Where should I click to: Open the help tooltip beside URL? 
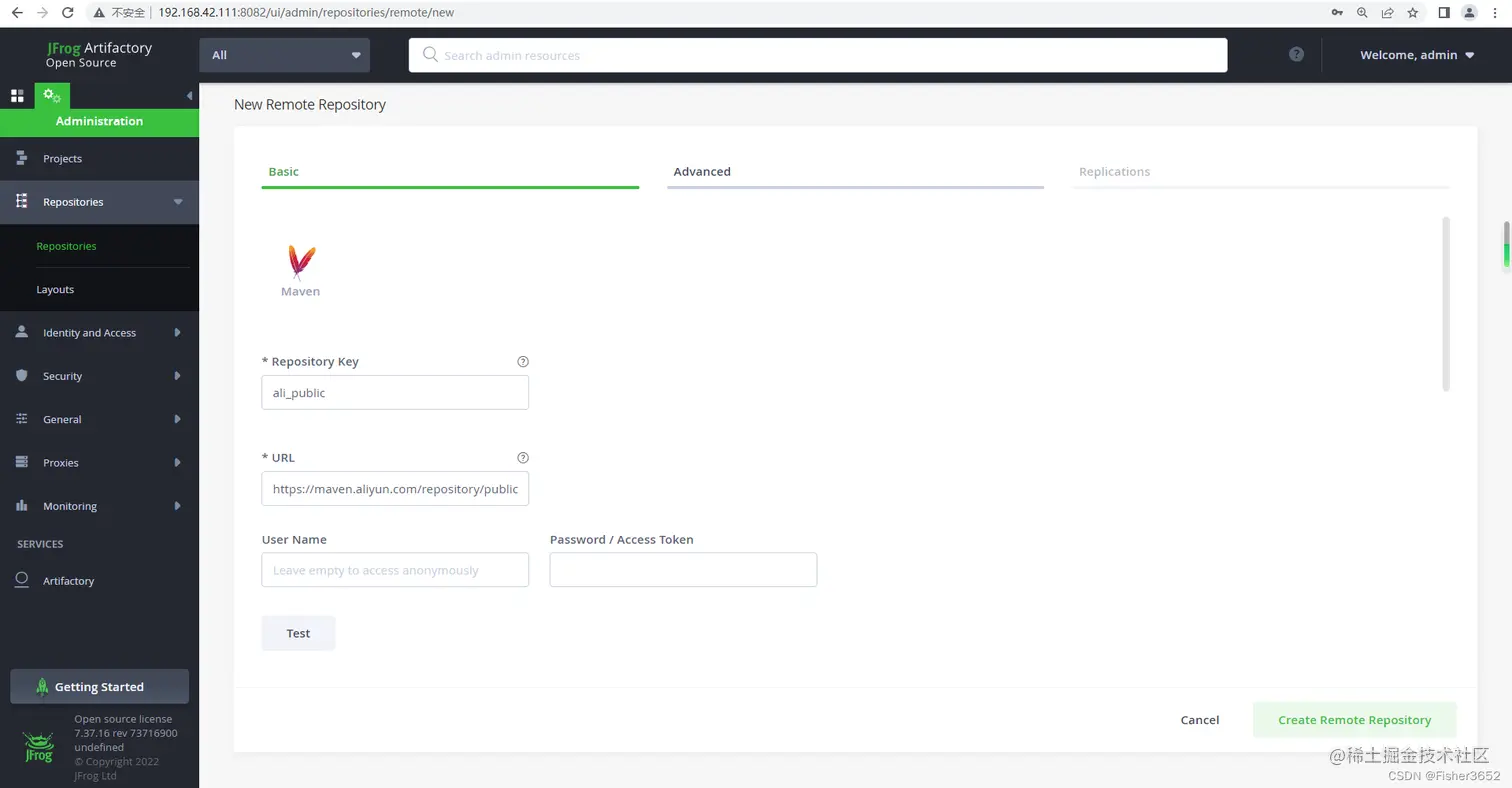523,458
